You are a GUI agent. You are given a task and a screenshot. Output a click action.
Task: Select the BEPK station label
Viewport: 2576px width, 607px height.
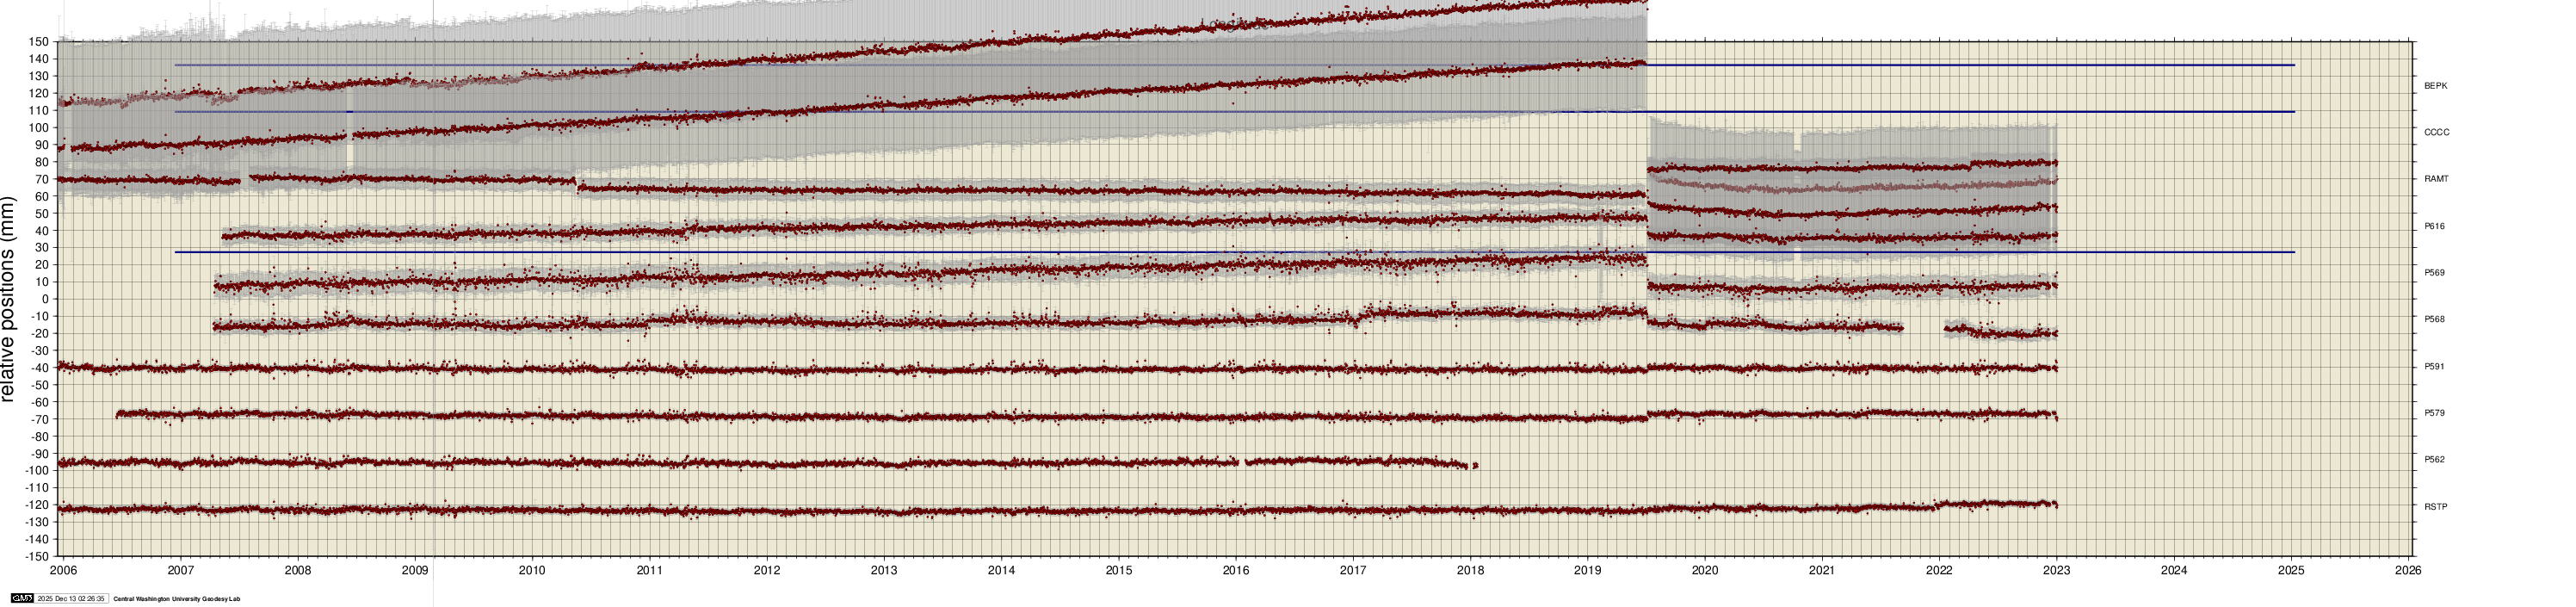point(2435,86)
